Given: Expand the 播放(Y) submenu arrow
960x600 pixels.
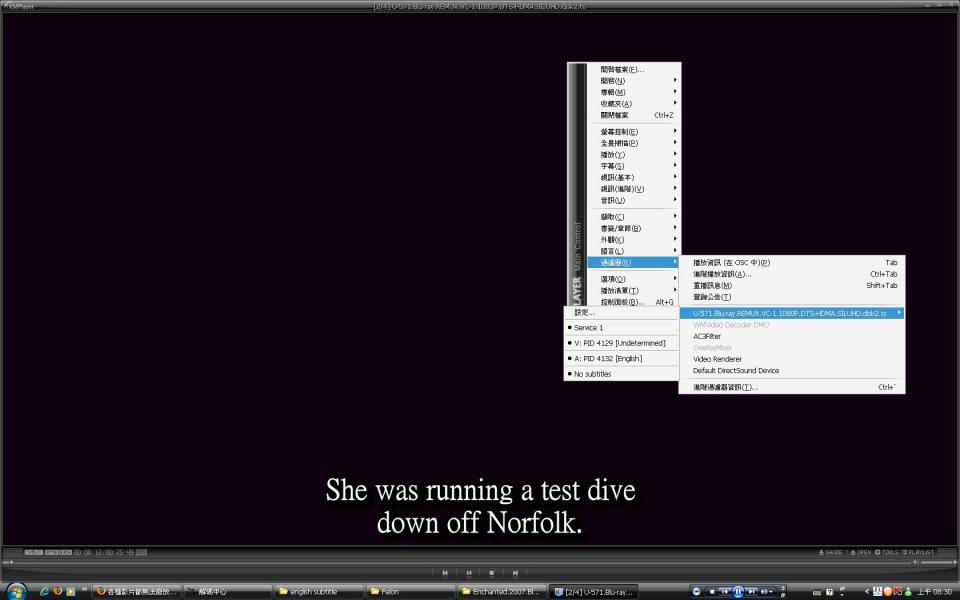Looking at the screenshot, I should tap(675, 154).
